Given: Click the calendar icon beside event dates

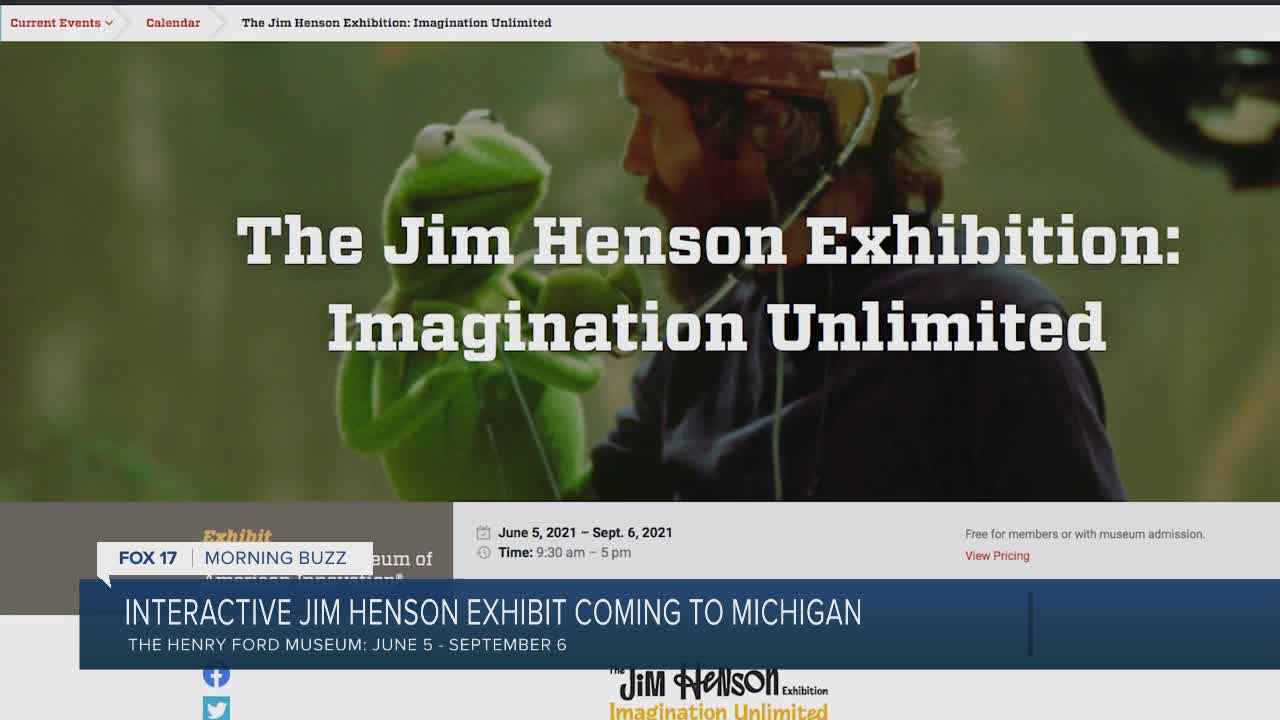Looking at the screenshot, I should pyautogui.click(x=484, y=533).
